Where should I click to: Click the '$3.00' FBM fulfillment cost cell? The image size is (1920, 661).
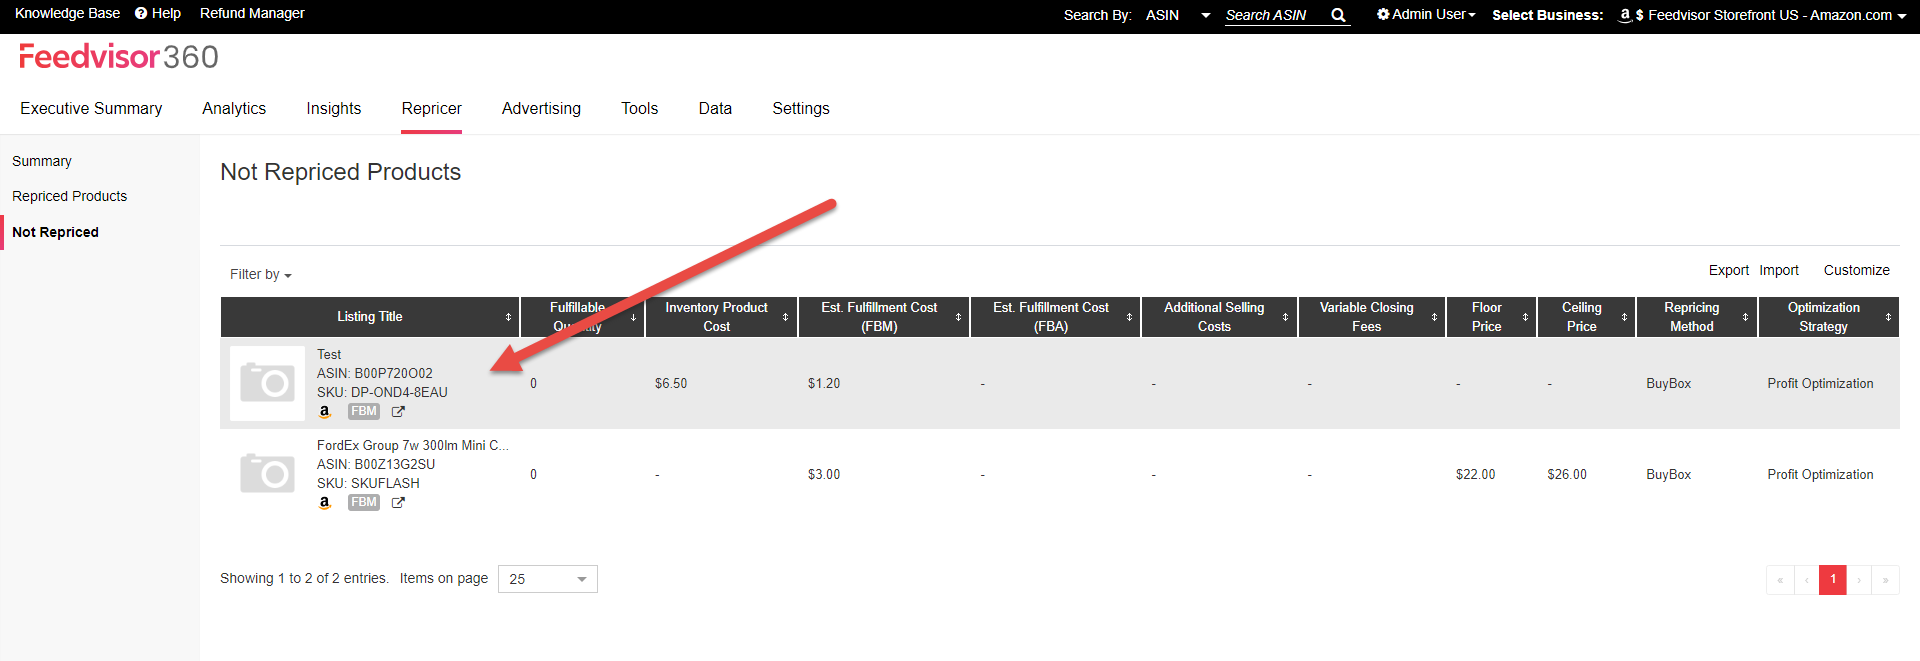824,474
